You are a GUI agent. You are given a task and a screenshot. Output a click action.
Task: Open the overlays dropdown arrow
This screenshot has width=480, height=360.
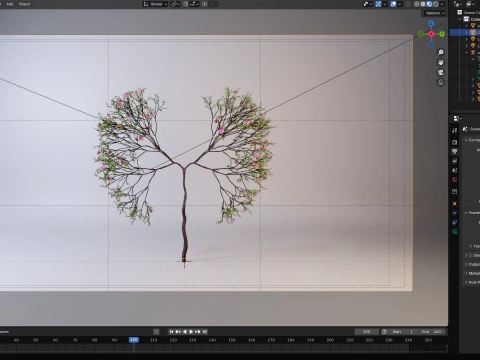tap(399, 4)
